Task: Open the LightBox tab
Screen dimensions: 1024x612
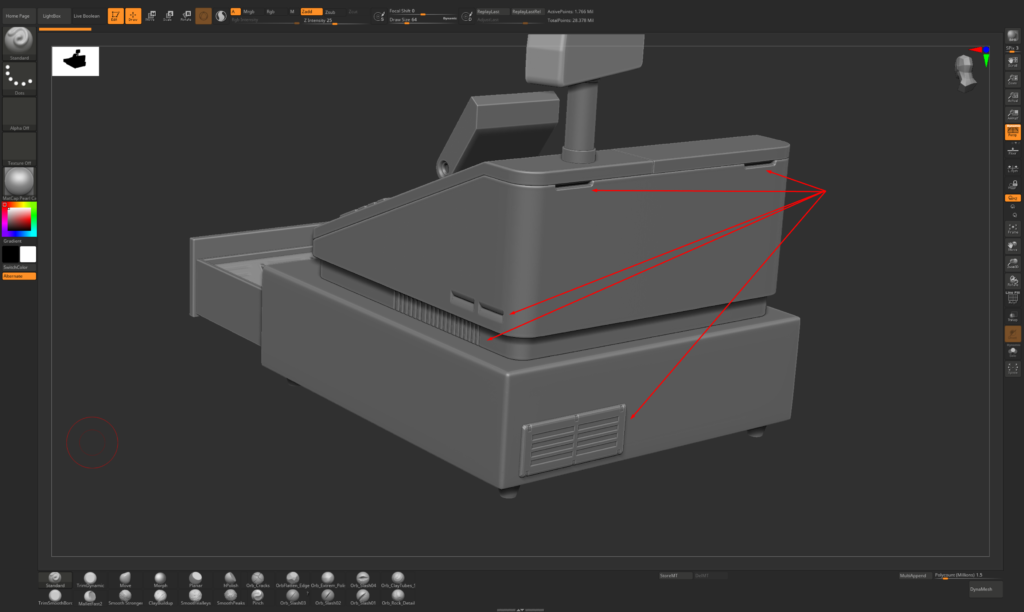Action: (52, 16)
